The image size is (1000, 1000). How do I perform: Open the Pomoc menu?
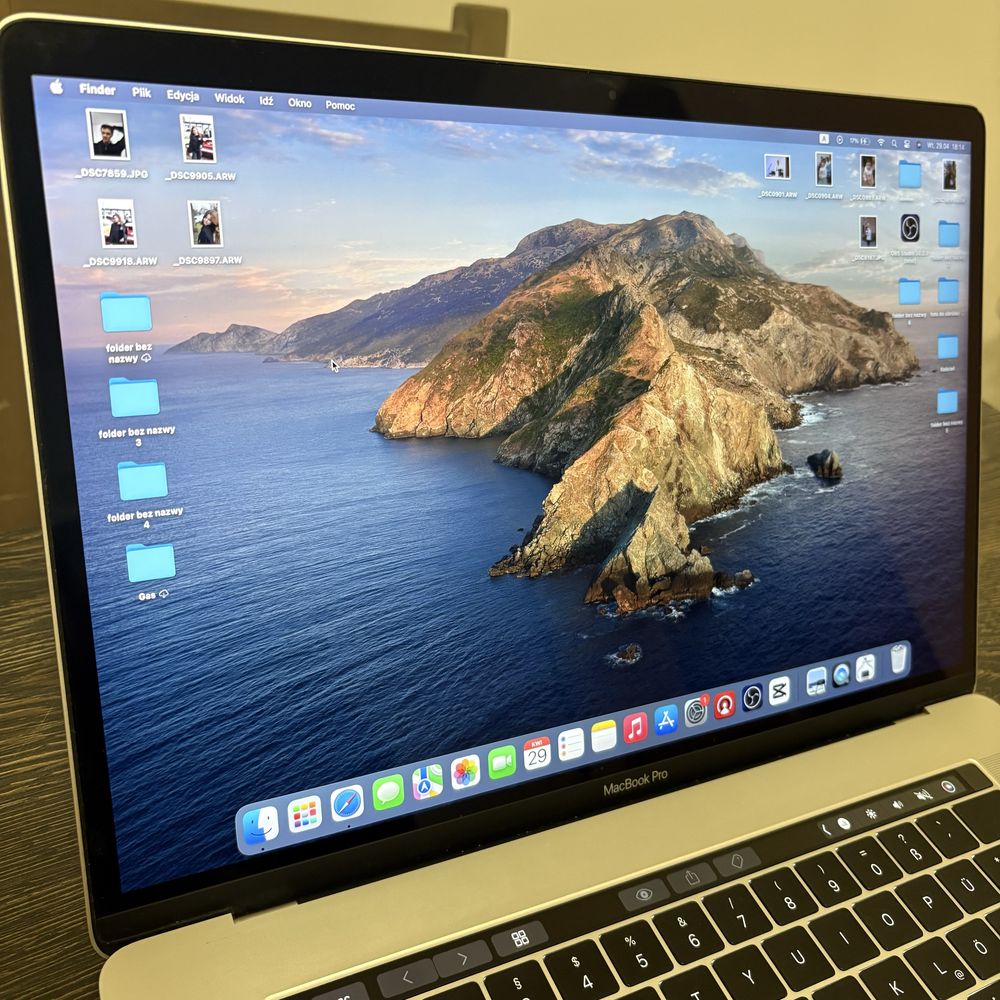[340, 105]
